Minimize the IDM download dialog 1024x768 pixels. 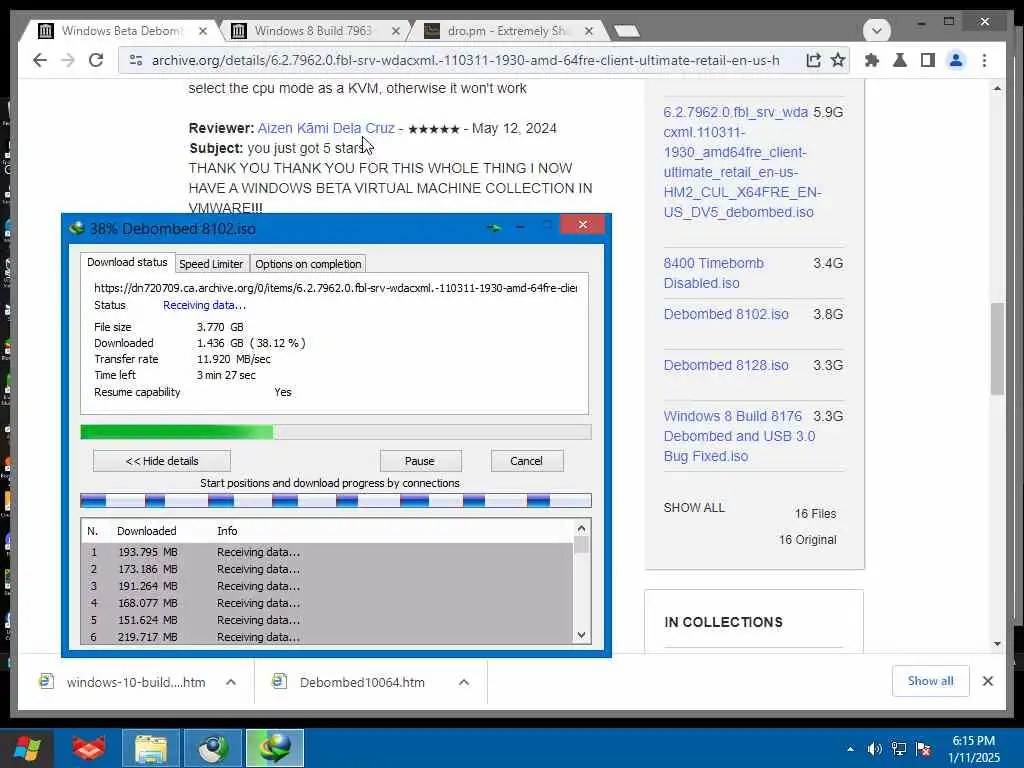tap(520, 227)
